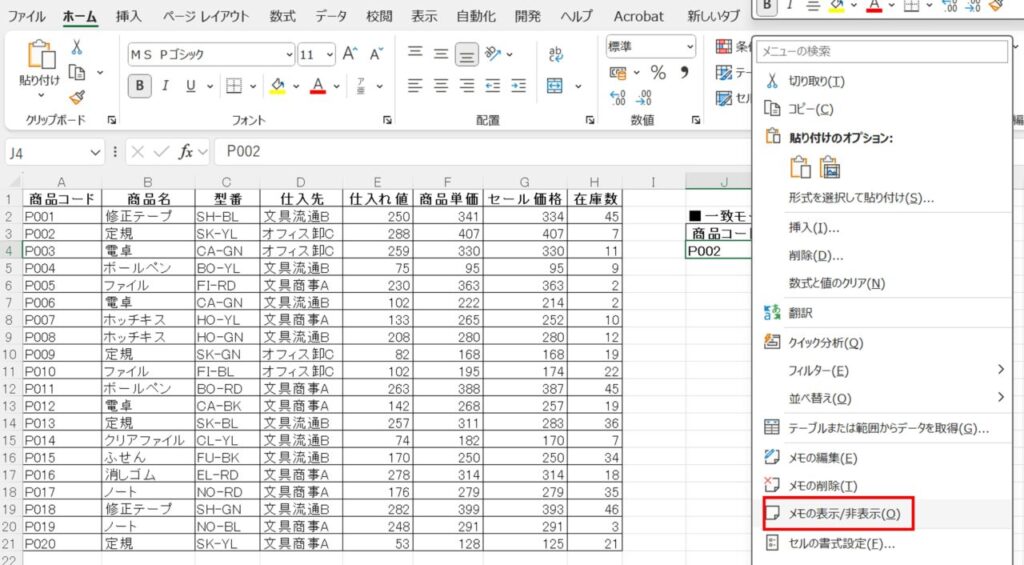Screen dimensions: 1024x565
Task: Click the Fill Color bucket in ribbon
Action: (278, 86)
